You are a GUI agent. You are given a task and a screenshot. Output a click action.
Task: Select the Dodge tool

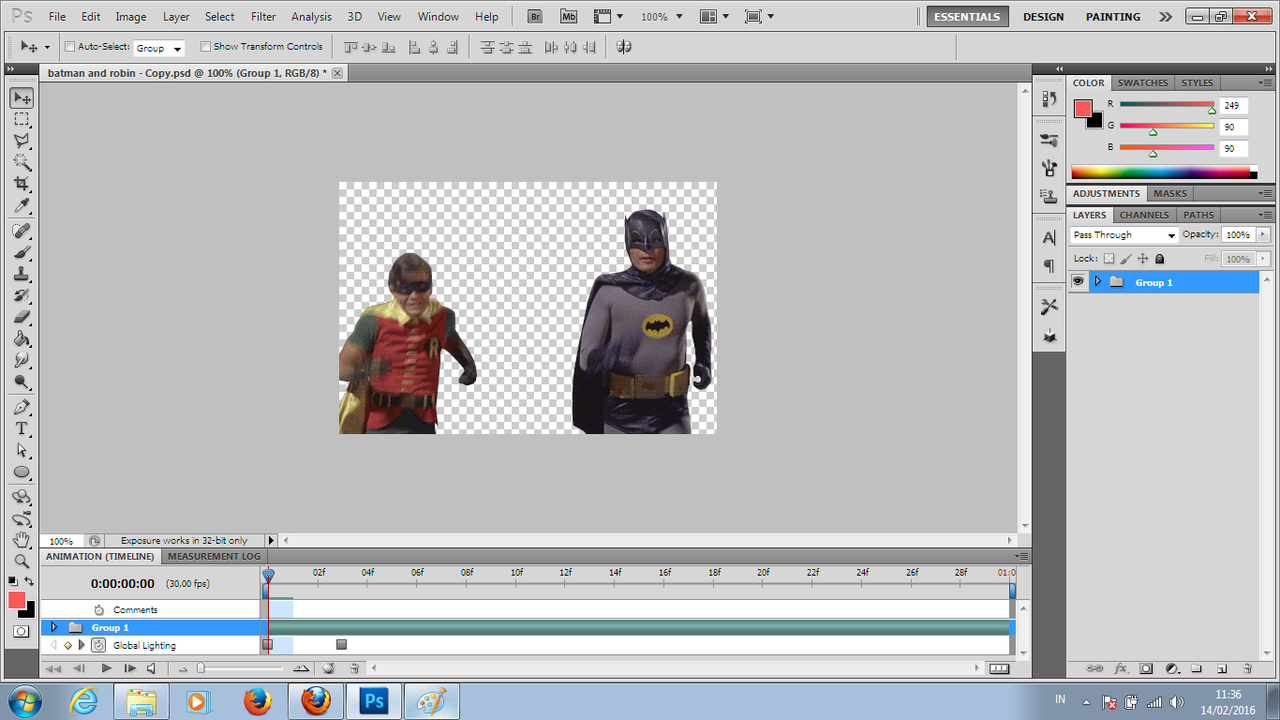22,382
